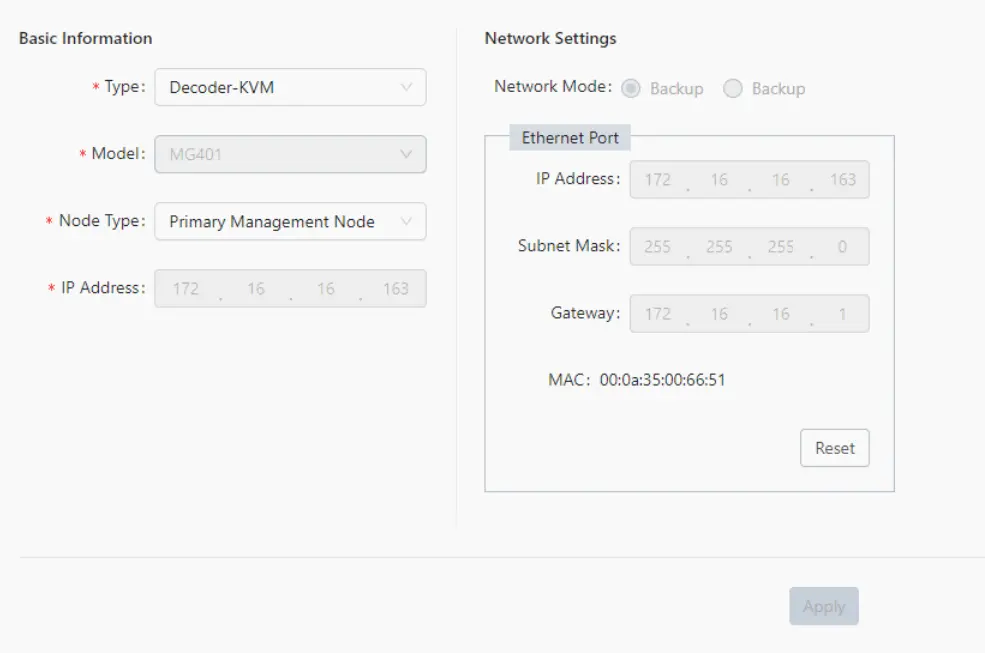The image size is (985, 653).
Task: Click the Apply button
Action: [x=823, y=606]
